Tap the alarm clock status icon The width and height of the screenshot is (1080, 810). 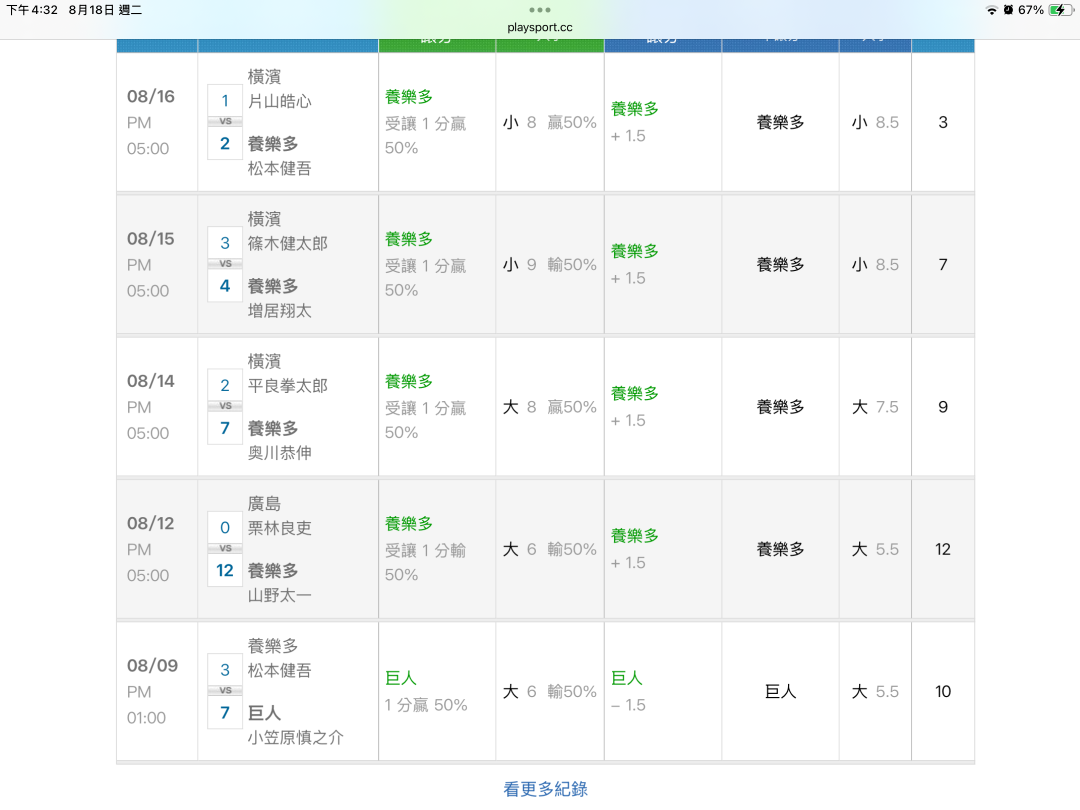coord(1008,10)
